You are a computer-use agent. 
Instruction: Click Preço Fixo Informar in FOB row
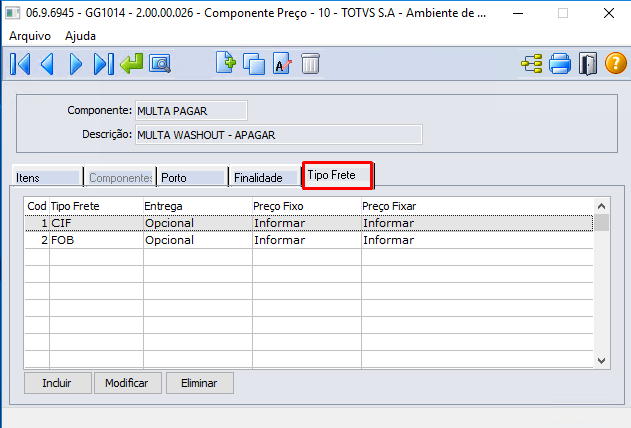[279, 240]
